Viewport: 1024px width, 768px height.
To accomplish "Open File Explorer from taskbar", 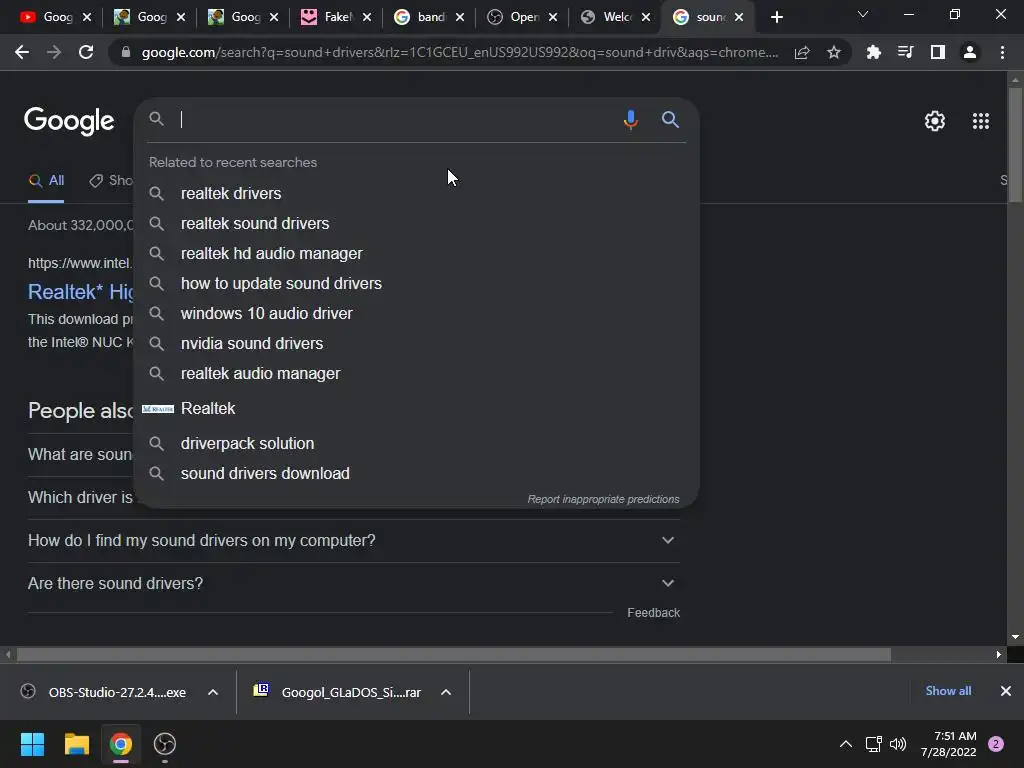I will (x=76, y=744).
